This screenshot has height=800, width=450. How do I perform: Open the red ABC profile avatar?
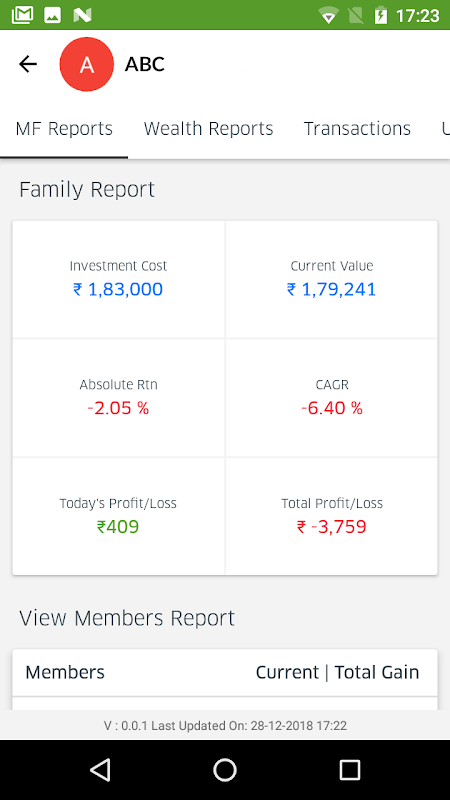point(87,64)
